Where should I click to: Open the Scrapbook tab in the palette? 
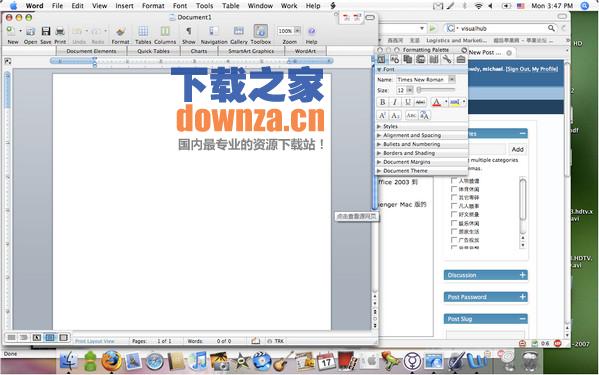(421, 59)
